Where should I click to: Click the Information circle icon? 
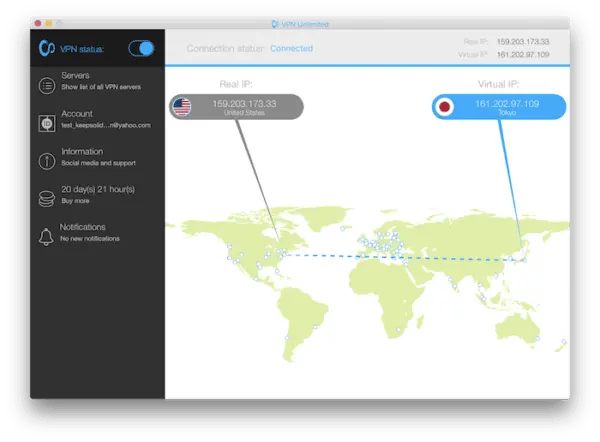click(47, 161)
